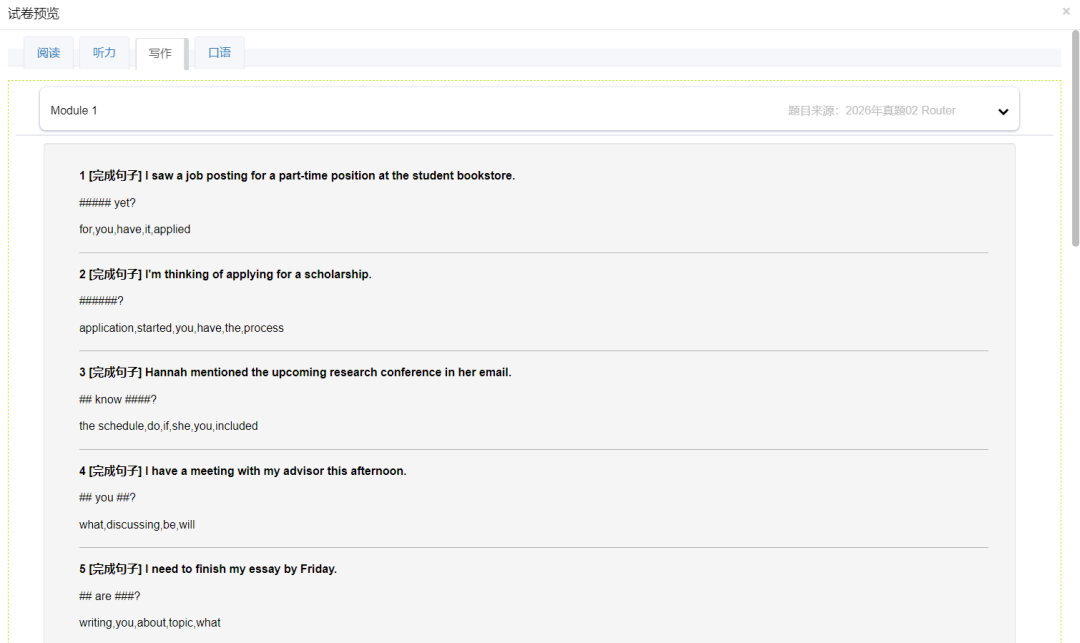Collapse Module 1 using the chevron arrow

pos(1003,112)
